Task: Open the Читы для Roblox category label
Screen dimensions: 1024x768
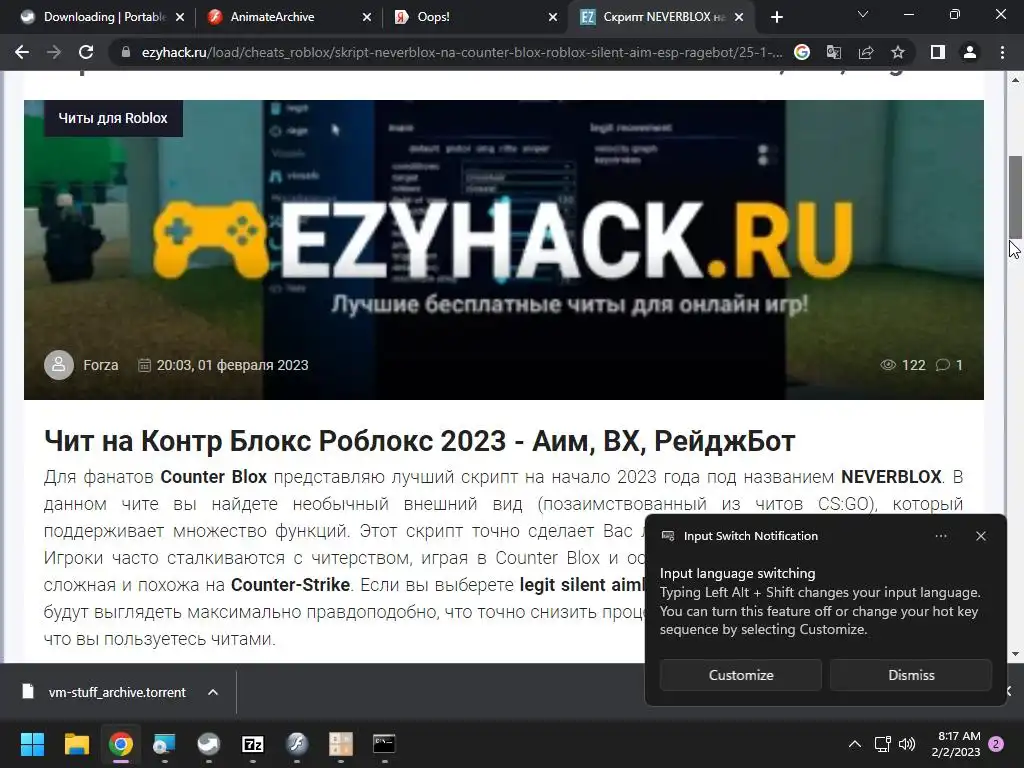Action: coord(113,118)
